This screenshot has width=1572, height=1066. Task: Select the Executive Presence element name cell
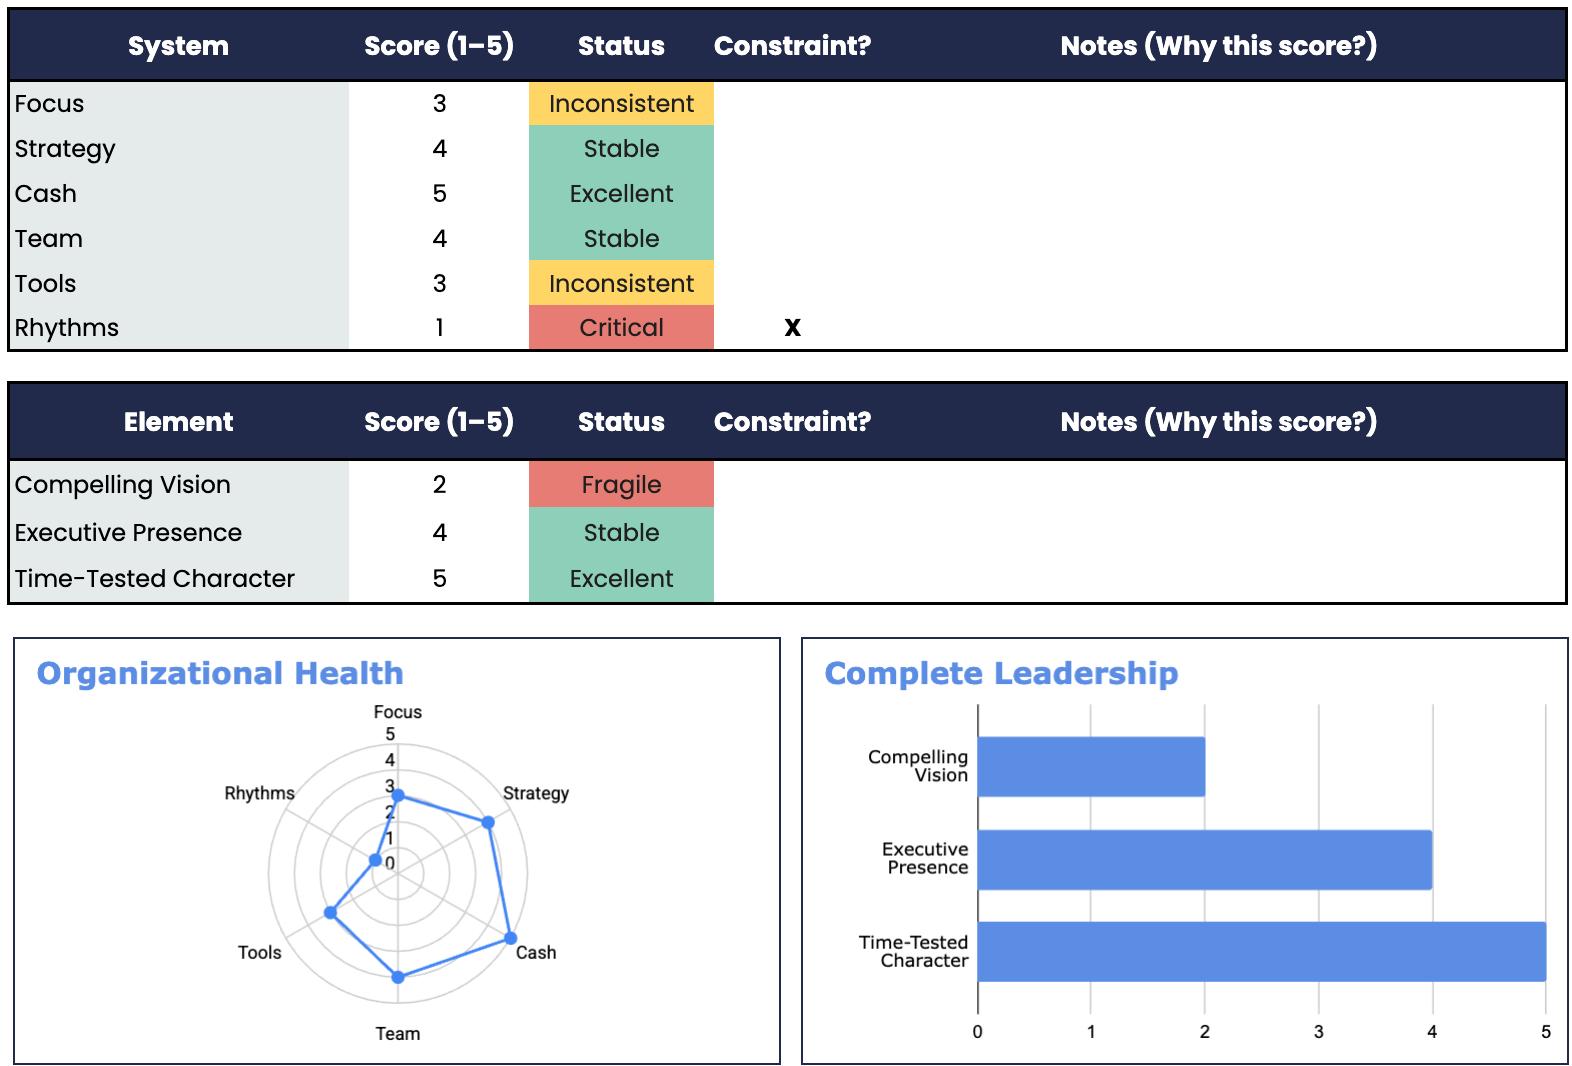click(180, 533)
